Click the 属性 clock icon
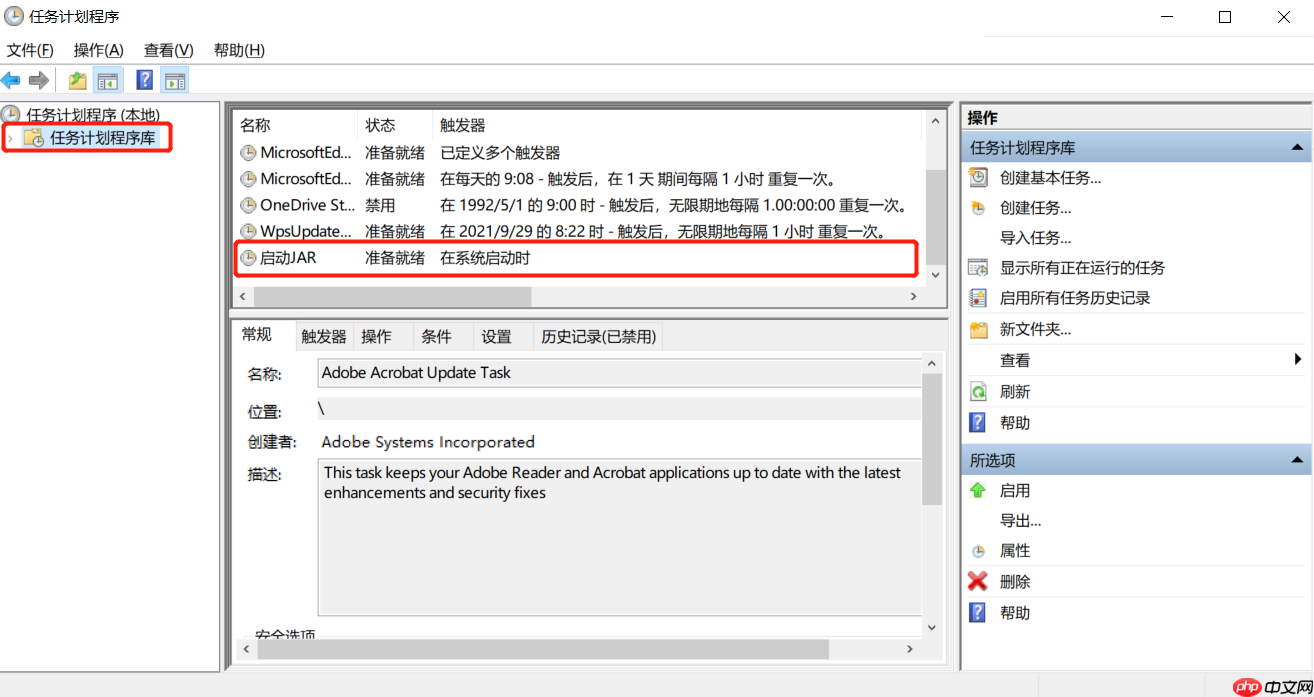This screenshot has width=1314, height=697. 979,551
